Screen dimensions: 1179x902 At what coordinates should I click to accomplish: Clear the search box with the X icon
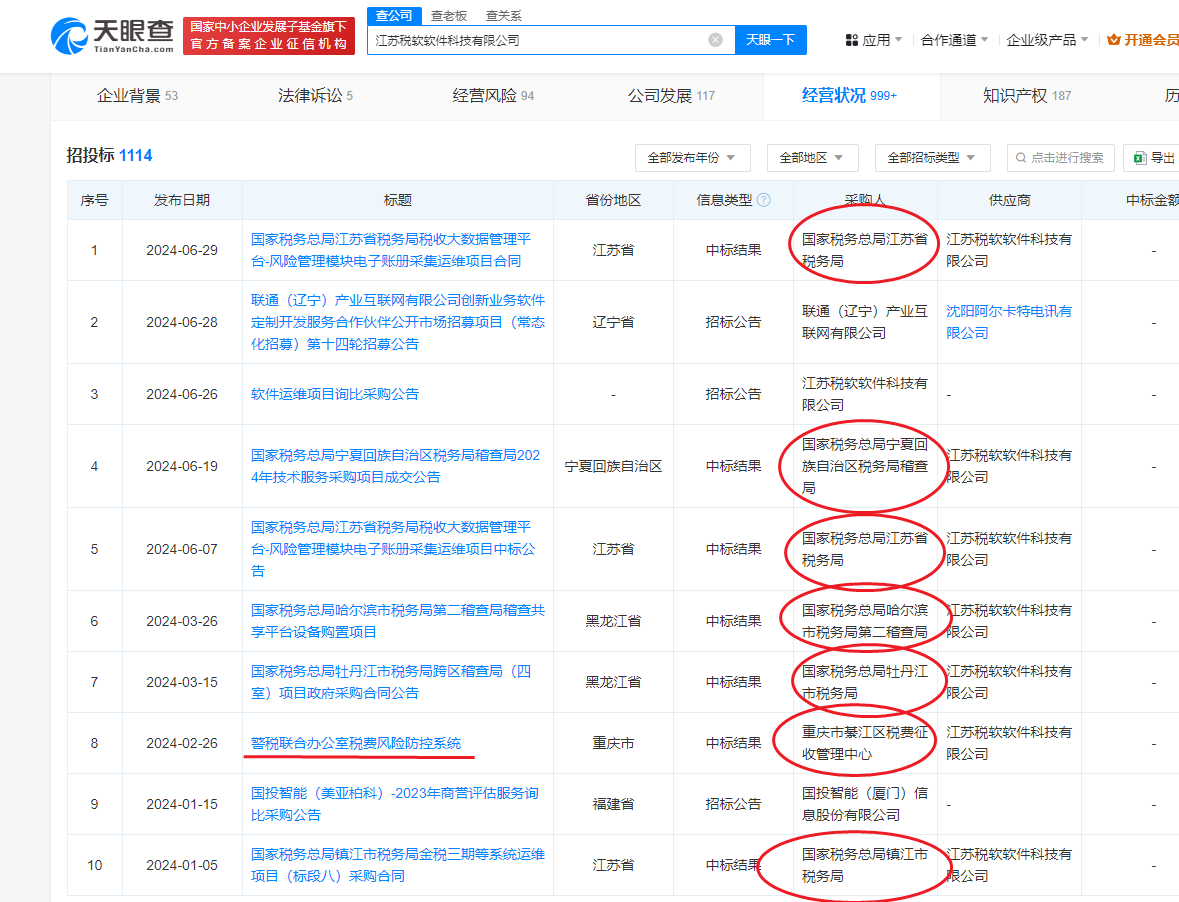coord(716,40)
